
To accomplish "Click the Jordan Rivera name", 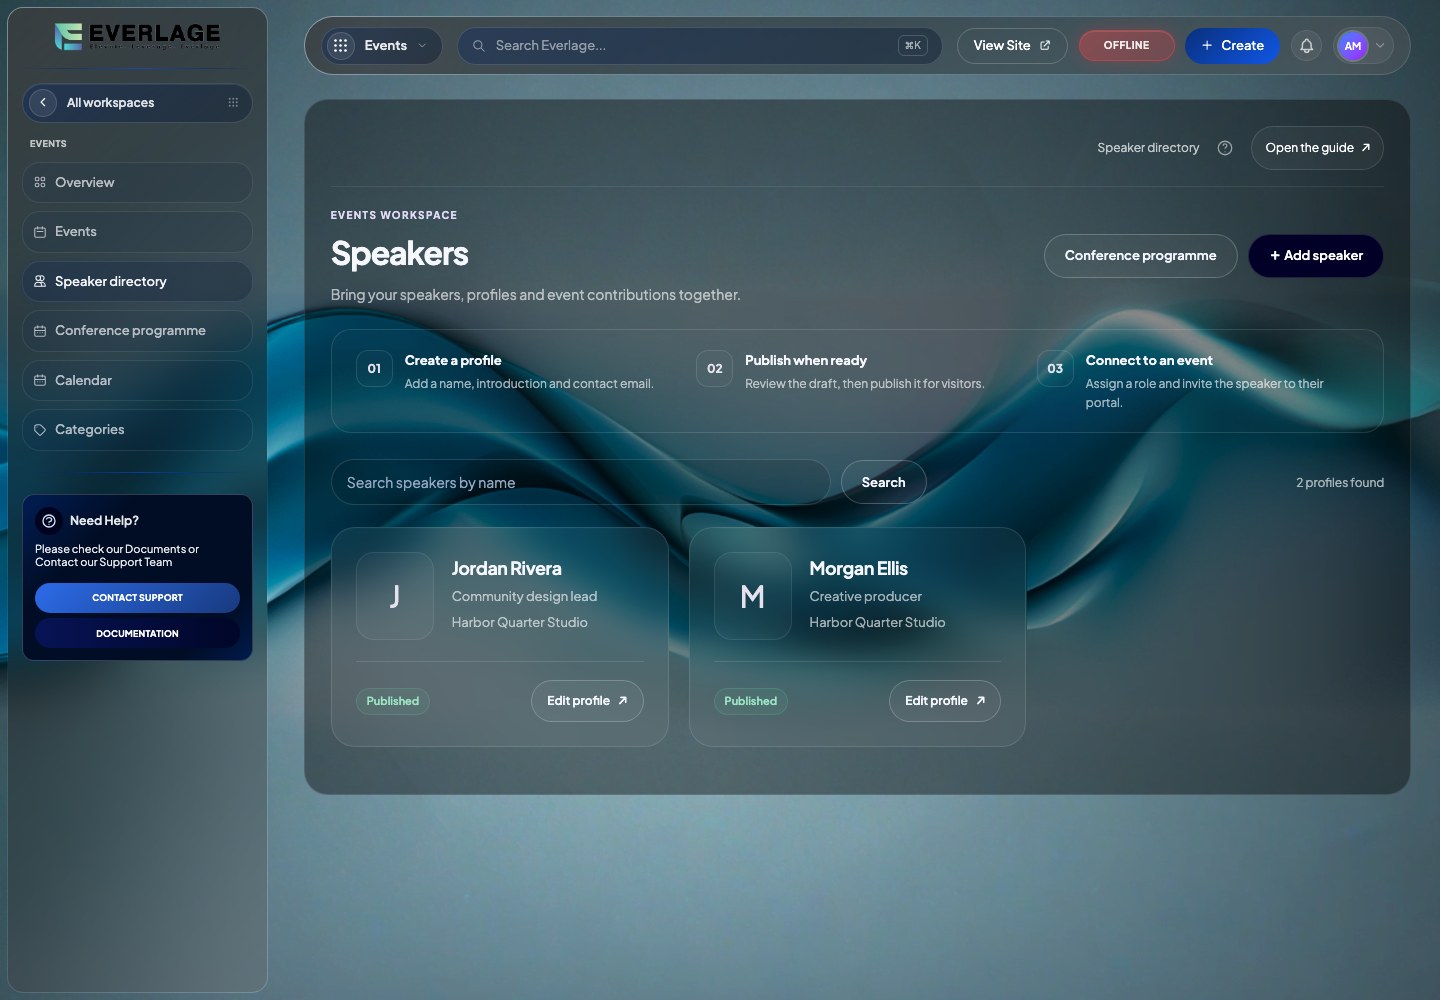I will [506, 568].
